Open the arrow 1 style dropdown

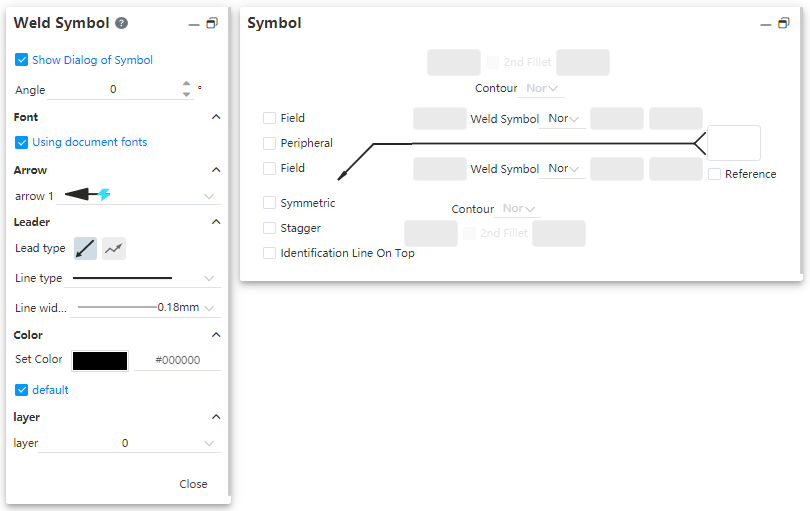point(209,196)
